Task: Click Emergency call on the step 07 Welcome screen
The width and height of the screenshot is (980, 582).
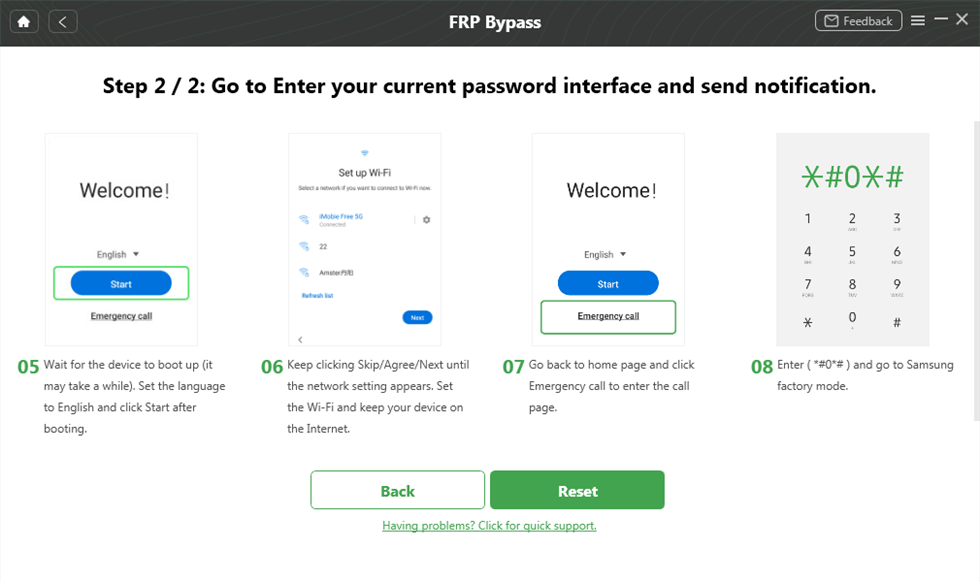Action: pos(608,316)
